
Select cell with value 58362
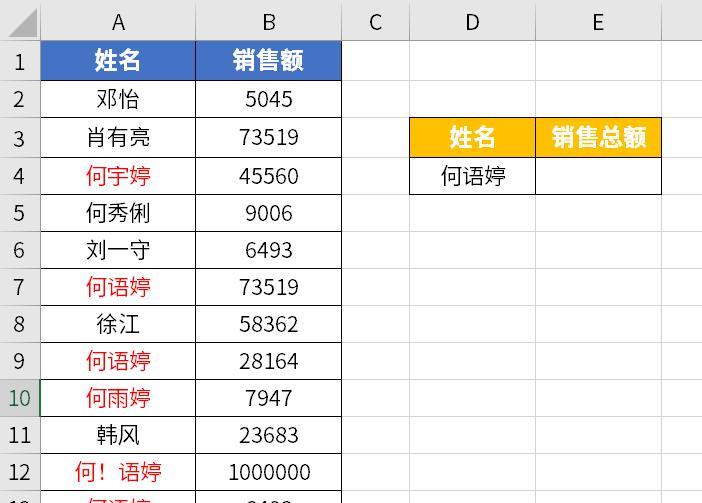269,324
